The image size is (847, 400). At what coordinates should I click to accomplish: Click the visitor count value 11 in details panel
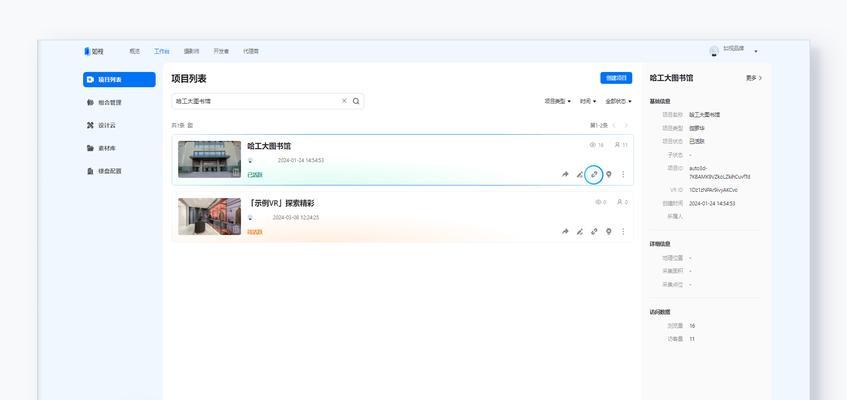coord(692,339)
